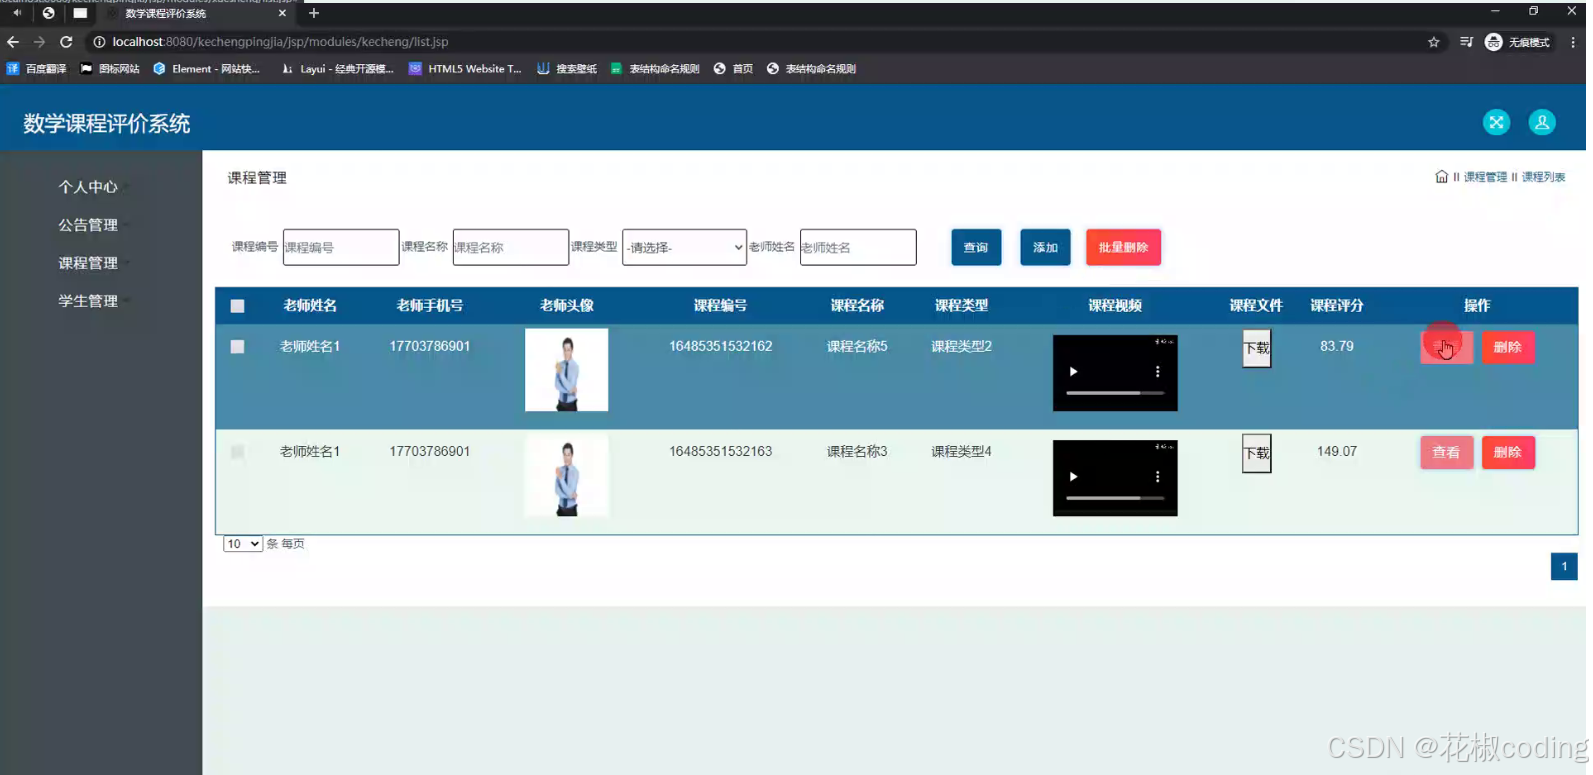Click 课程列表 breadcrumb link
Screen dimensions: 1593x775
click(1543, 177)
